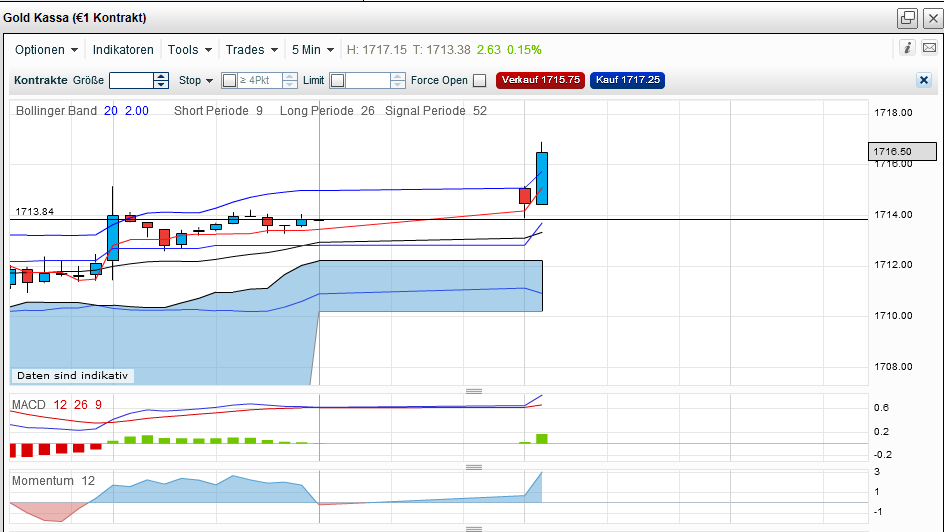Click the blue Kauf 1717.25 button
The image size is (944, 532).
(x=628, y=80)
